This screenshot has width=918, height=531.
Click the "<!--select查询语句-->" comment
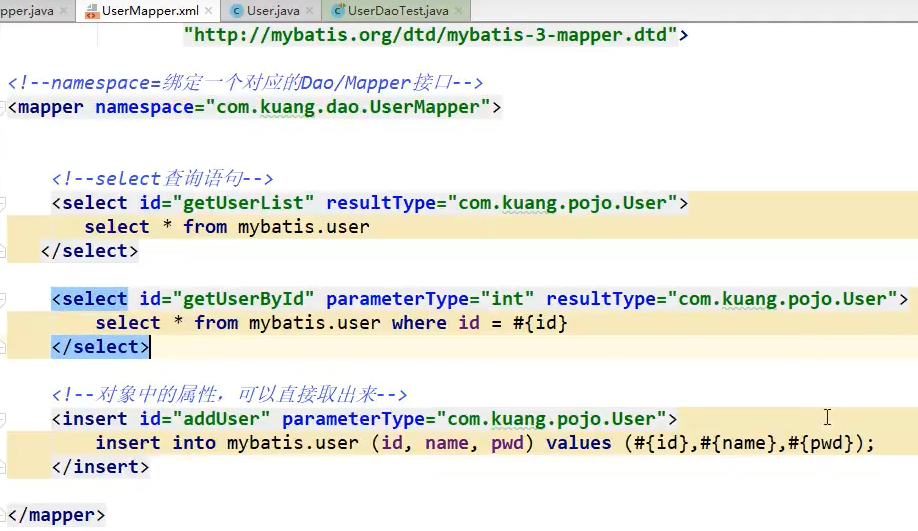pos(162,179)
